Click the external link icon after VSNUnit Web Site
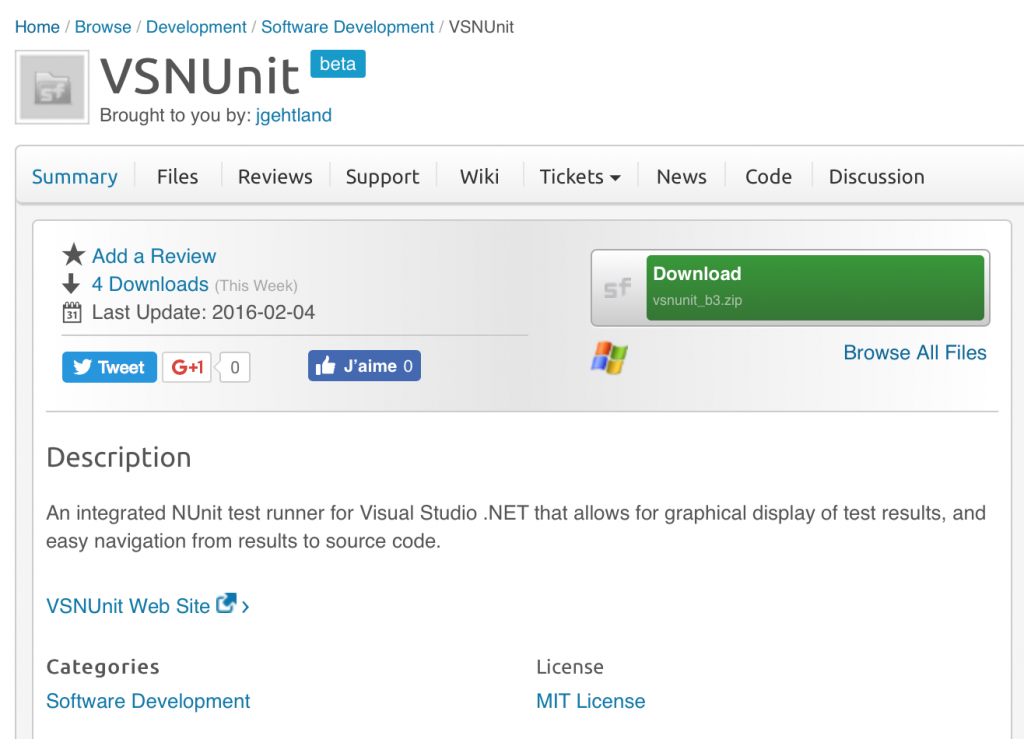This screenshot has width=1024, height=739. click(x=226, y=603)
